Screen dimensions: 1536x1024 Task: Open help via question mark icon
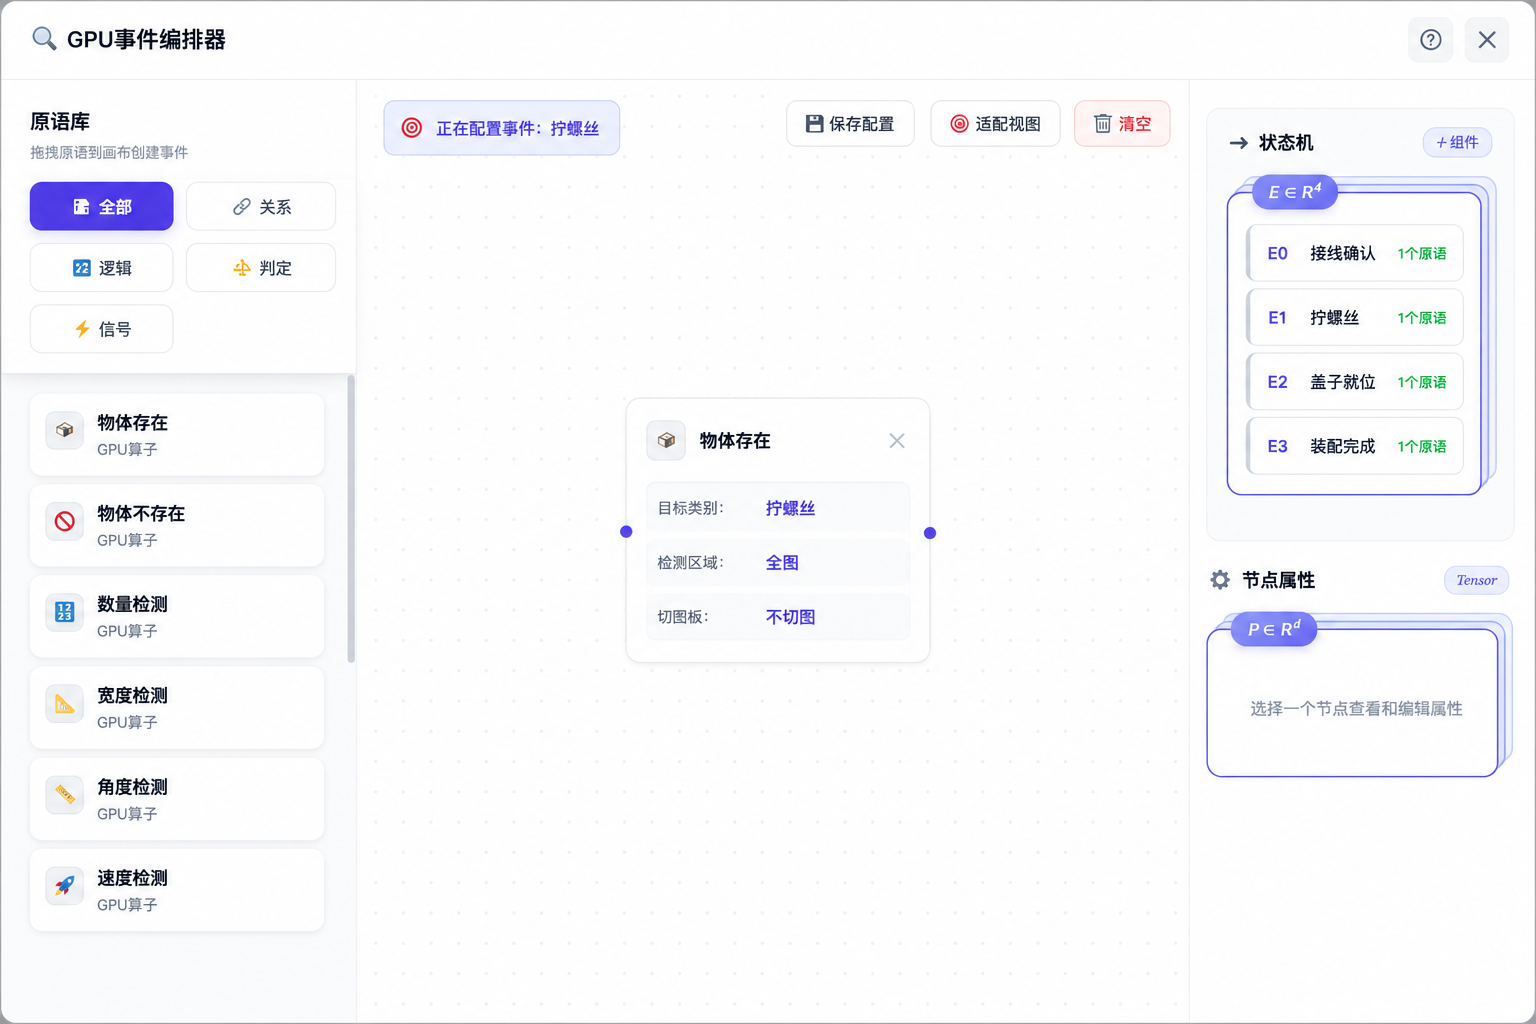[x=1431, y=40]
